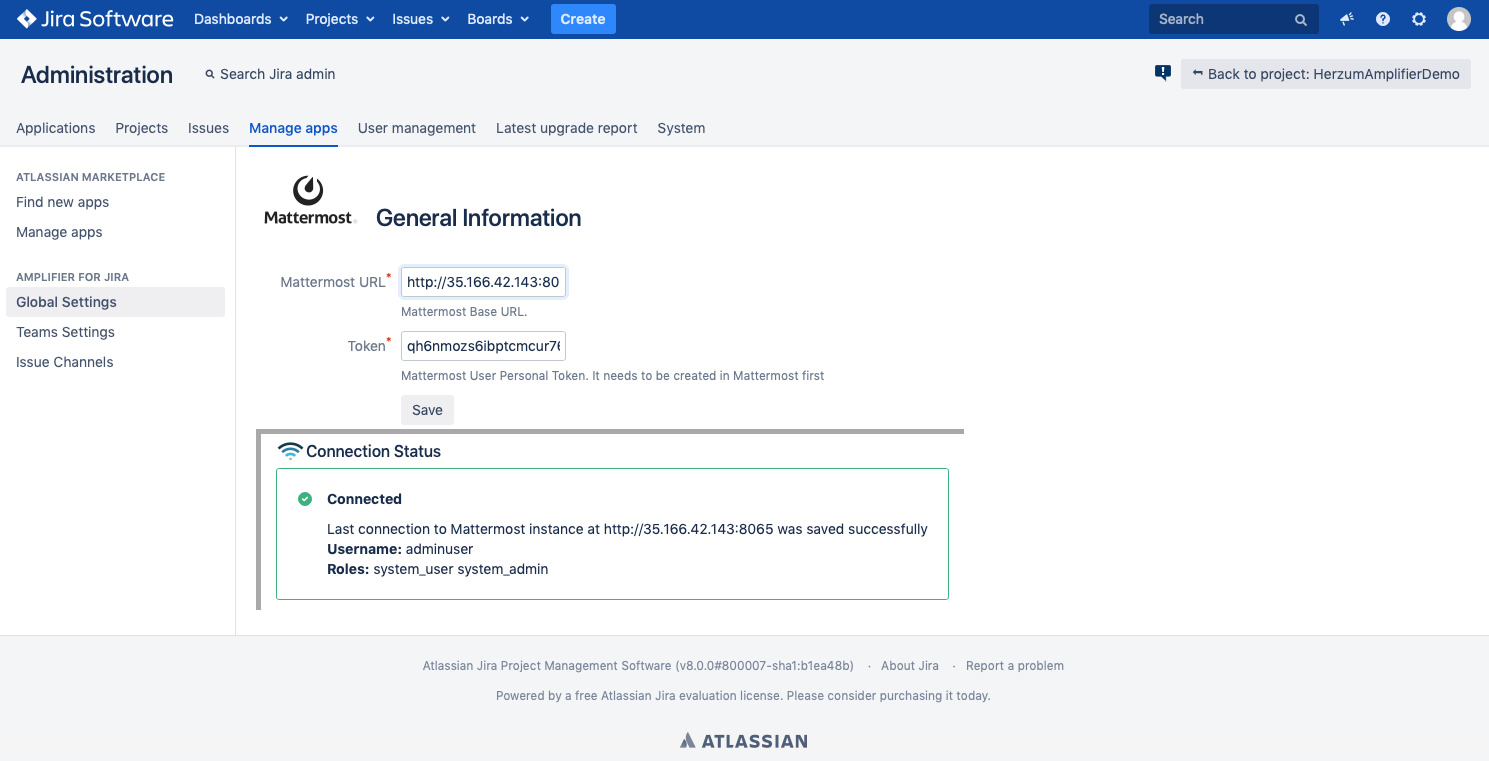
Task: Open the settings gear icon
Action: [1419, 19]
